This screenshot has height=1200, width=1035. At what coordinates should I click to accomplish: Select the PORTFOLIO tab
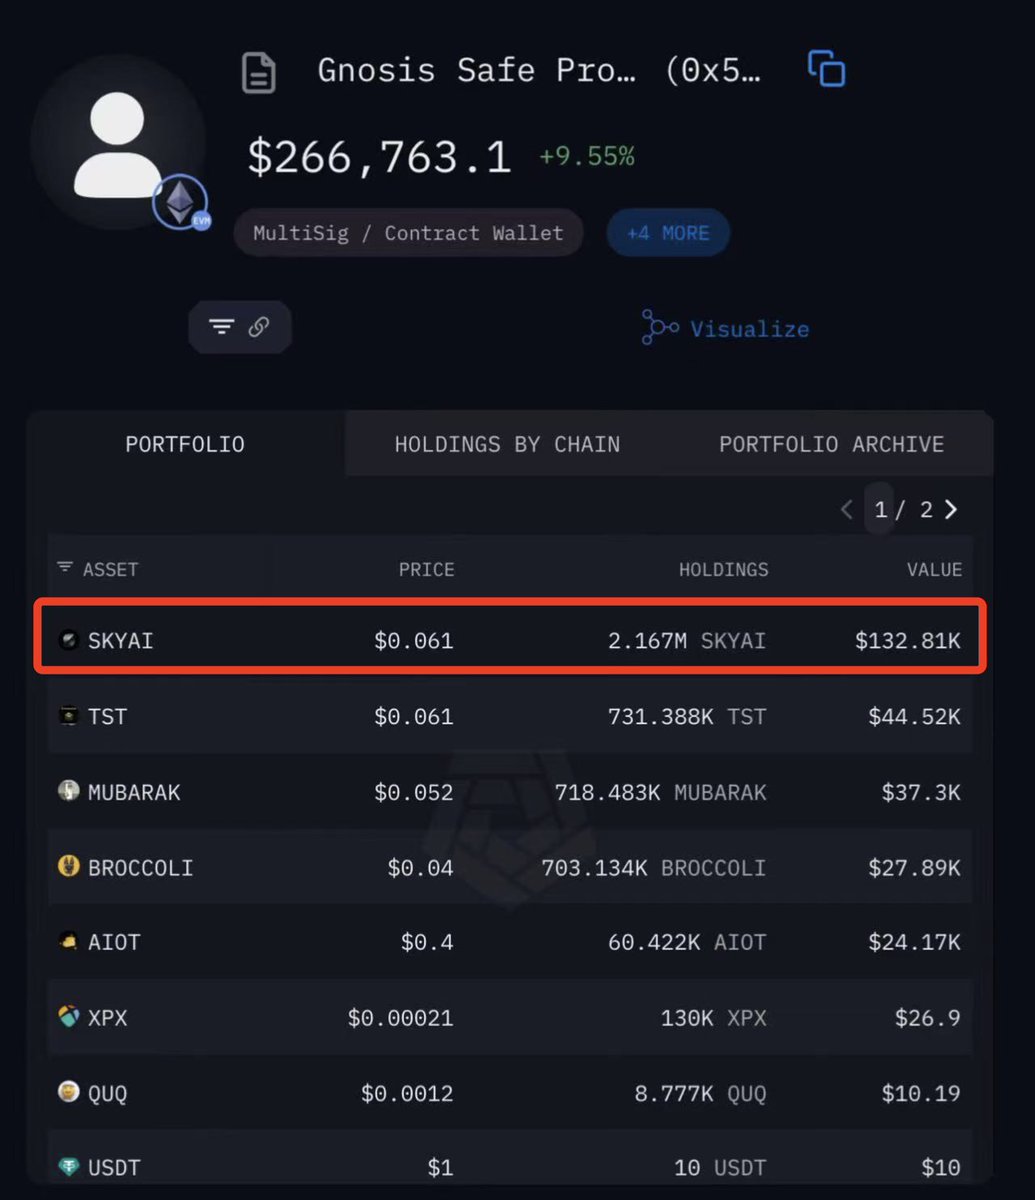[x=185, y=444]
